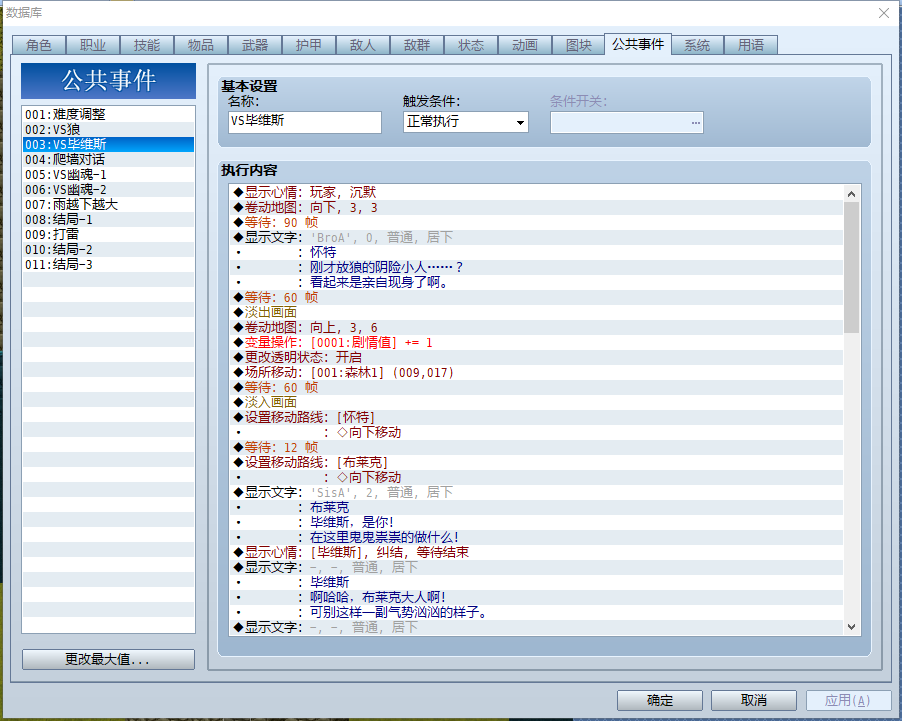902x721 pixels.
Task: Go to the 用语 tab
Action: 751,45
